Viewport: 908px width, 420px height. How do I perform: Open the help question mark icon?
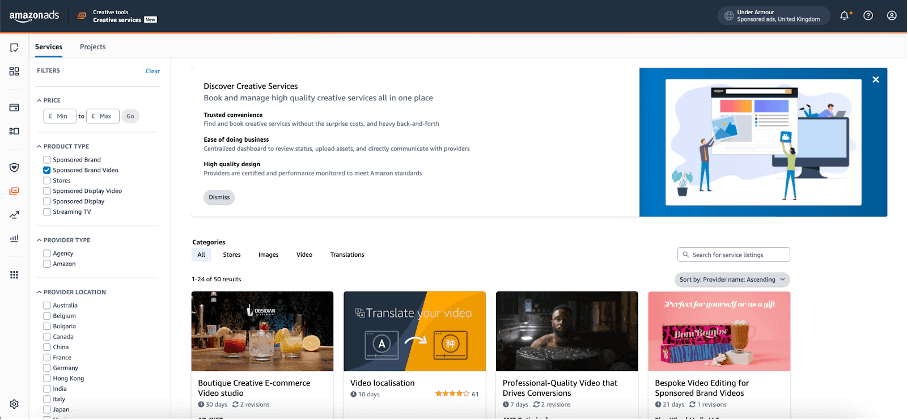[x=868, y=16]
